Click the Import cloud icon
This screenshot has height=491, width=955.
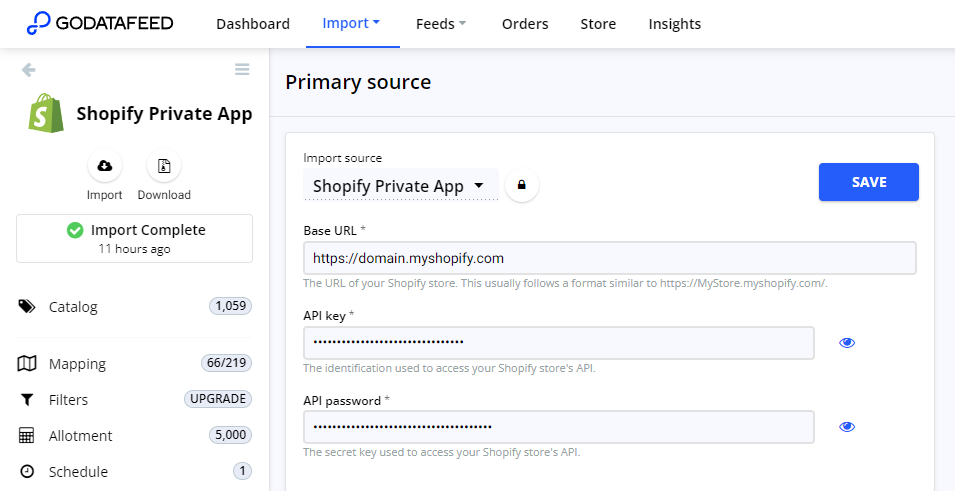point(105,166)
